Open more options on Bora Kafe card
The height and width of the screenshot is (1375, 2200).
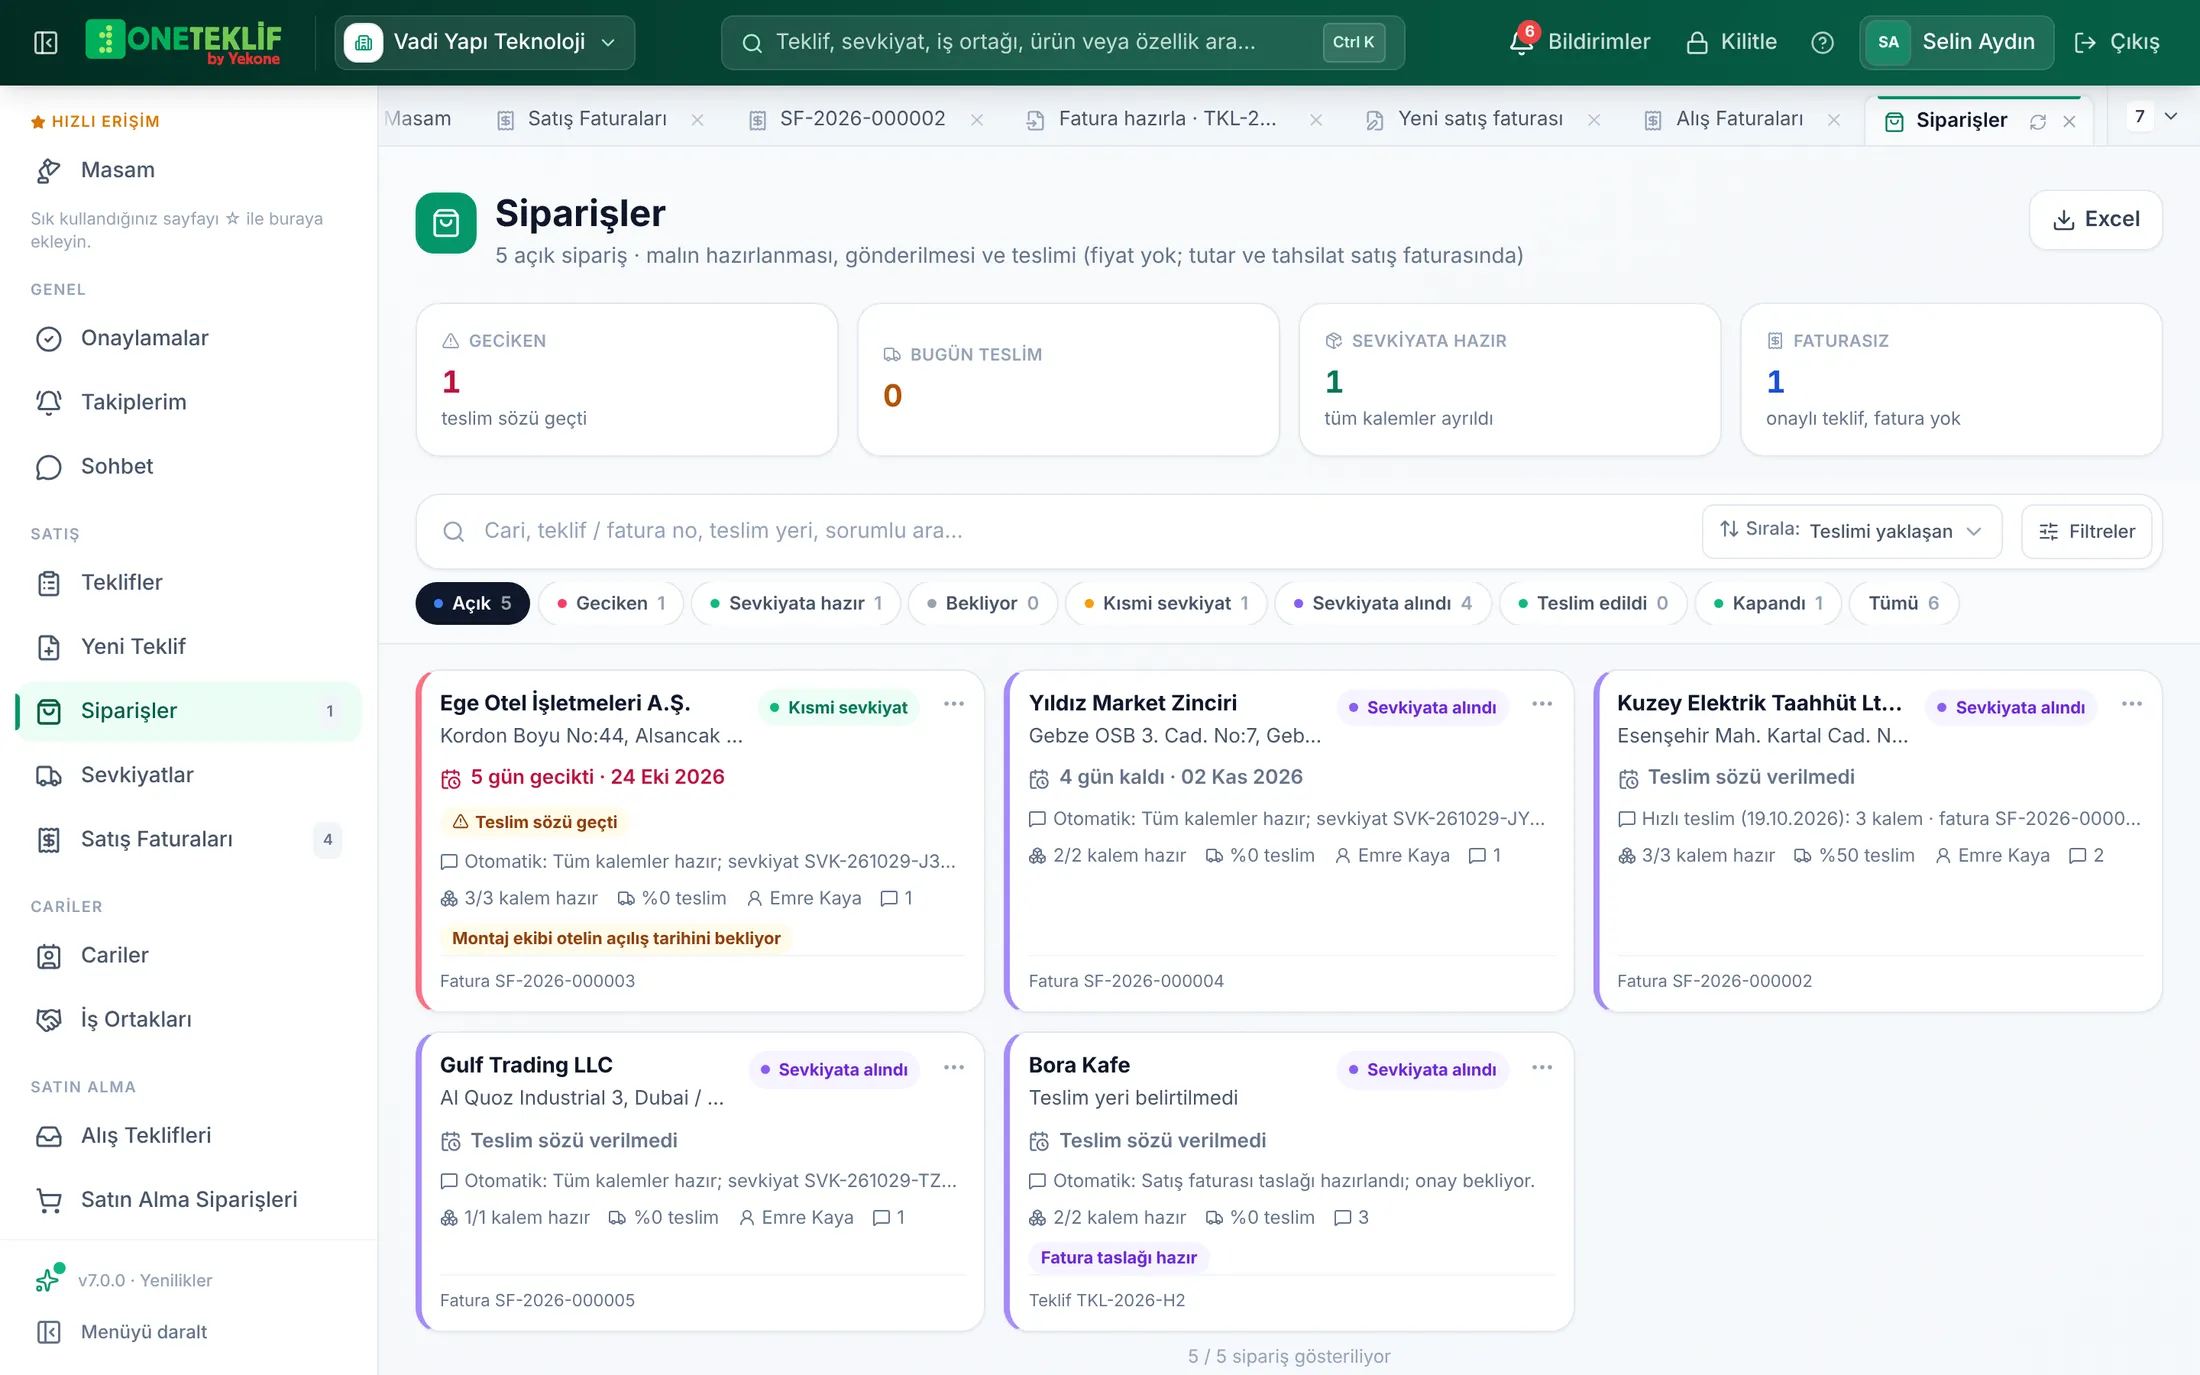(x=1542, y=1067)
